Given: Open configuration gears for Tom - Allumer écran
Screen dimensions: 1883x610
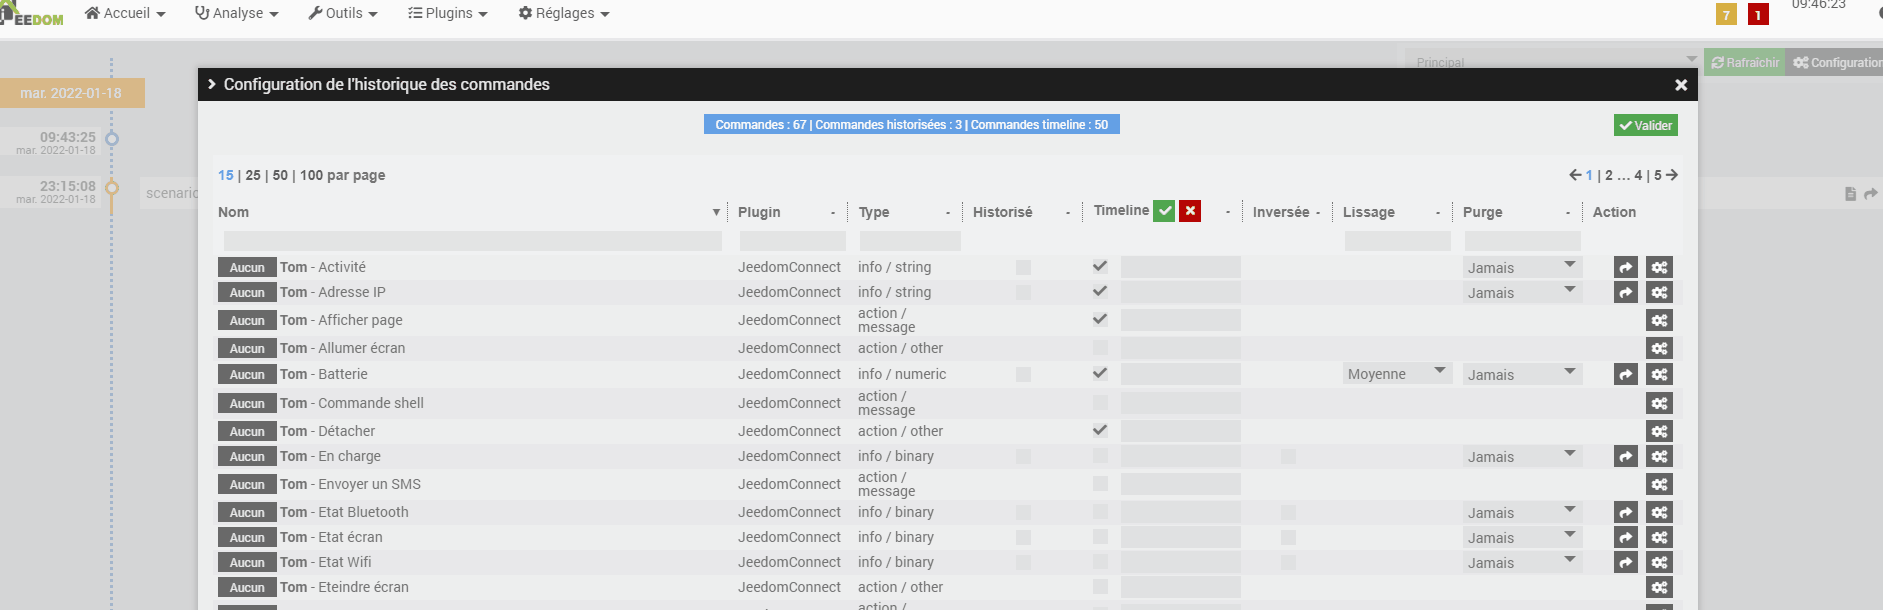Looking at the screenshot, I should [x=1659, y=348].
